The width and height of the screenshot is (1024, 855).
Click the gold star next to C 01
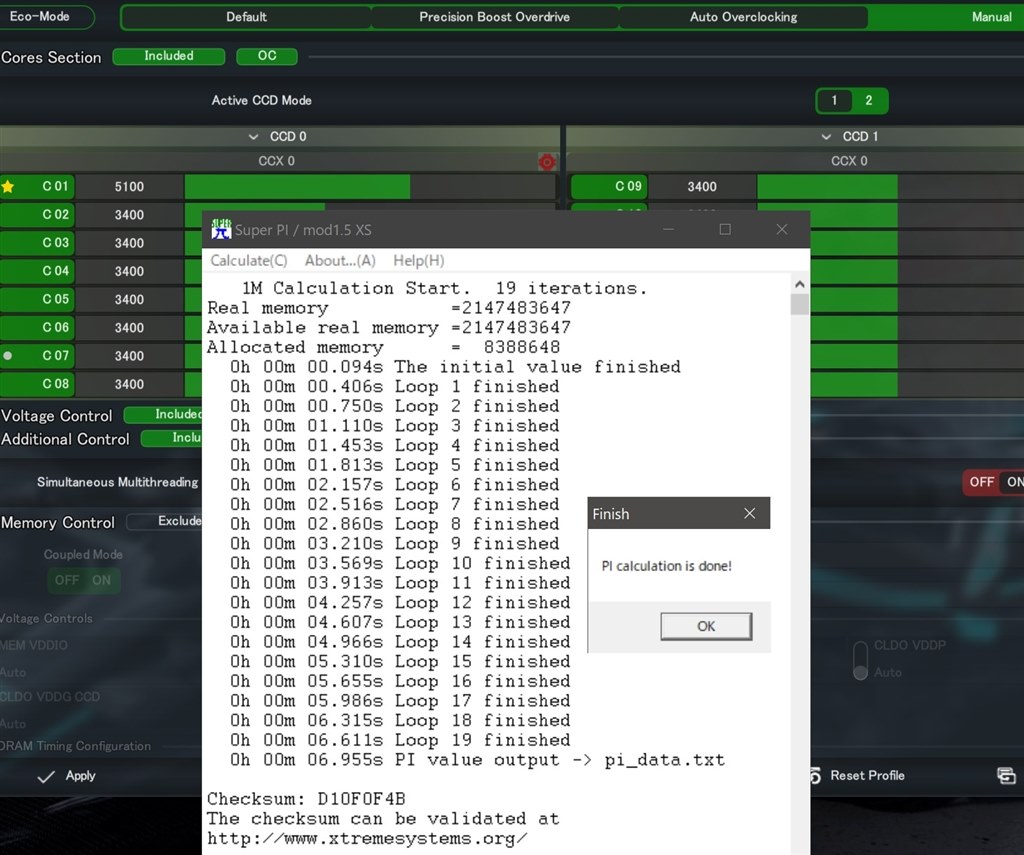(x=8, y=187)
